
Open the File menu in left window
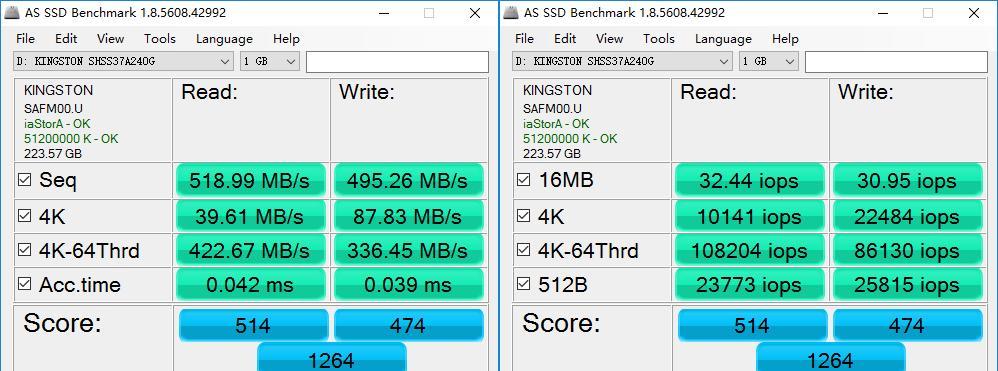click(x=25, y=39)
